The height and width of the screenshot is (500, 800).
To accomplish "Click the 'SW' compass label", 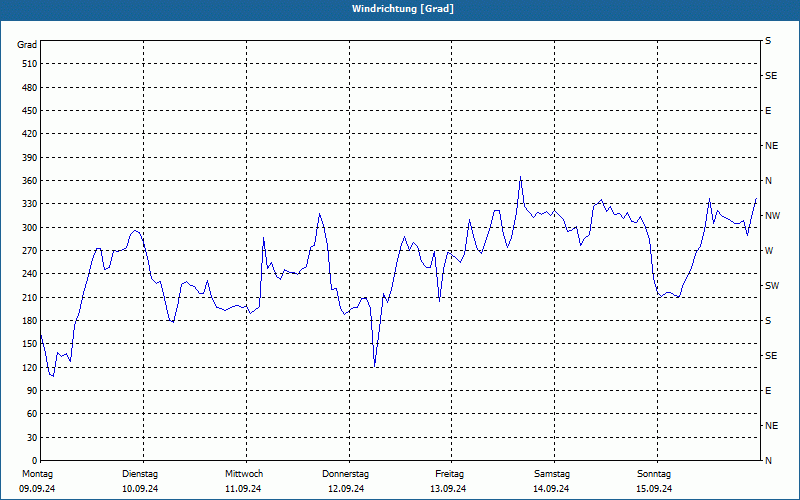I will pos(772,286).
